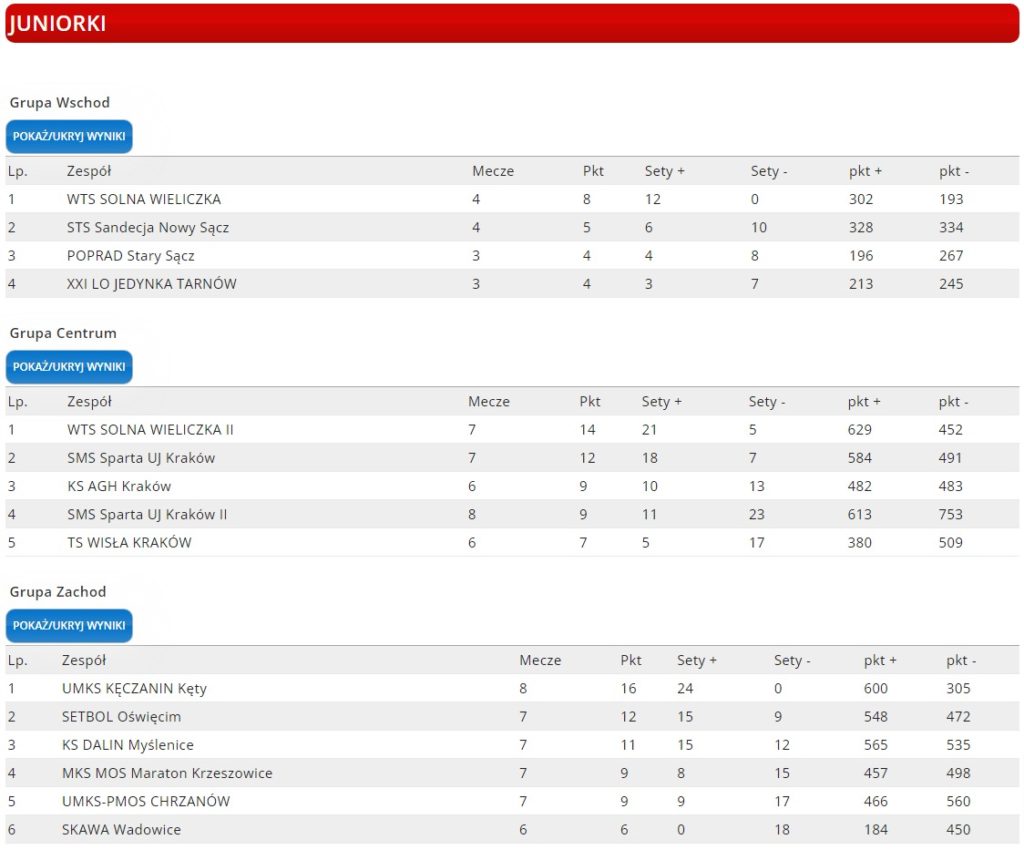
Task: Click pkt + value 629 in Centrum table
Action: click(859, 430)
